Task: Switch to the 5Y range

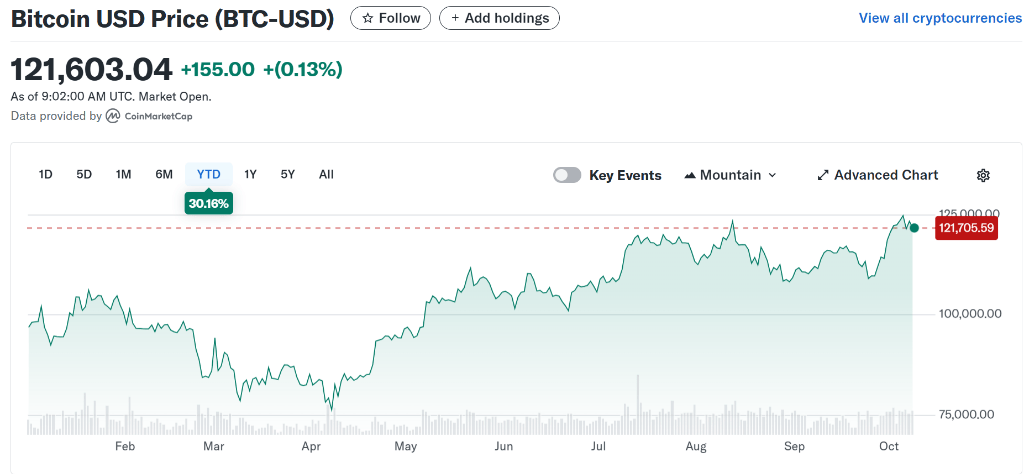Action: pyautogui.click(x=288, y=174)
